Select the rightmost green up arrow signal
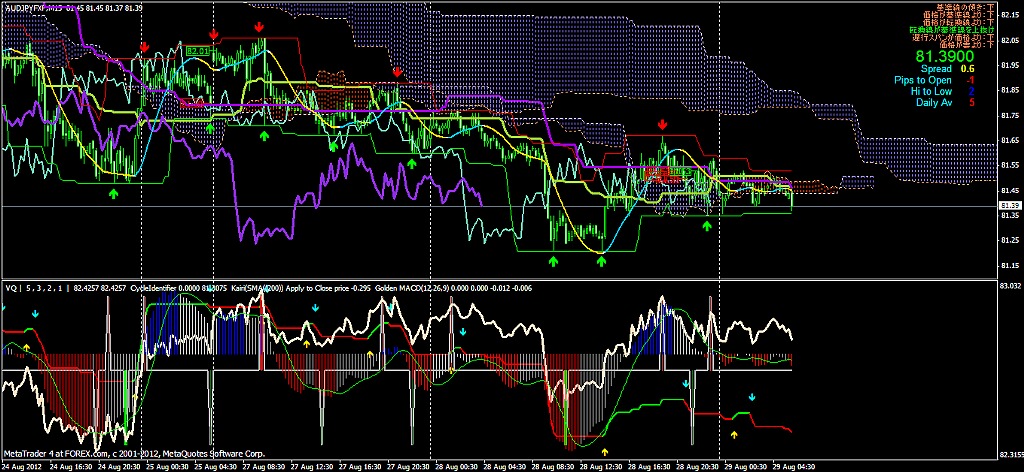Viewport: 1024px width, 472px height. (x=707, y=225)
